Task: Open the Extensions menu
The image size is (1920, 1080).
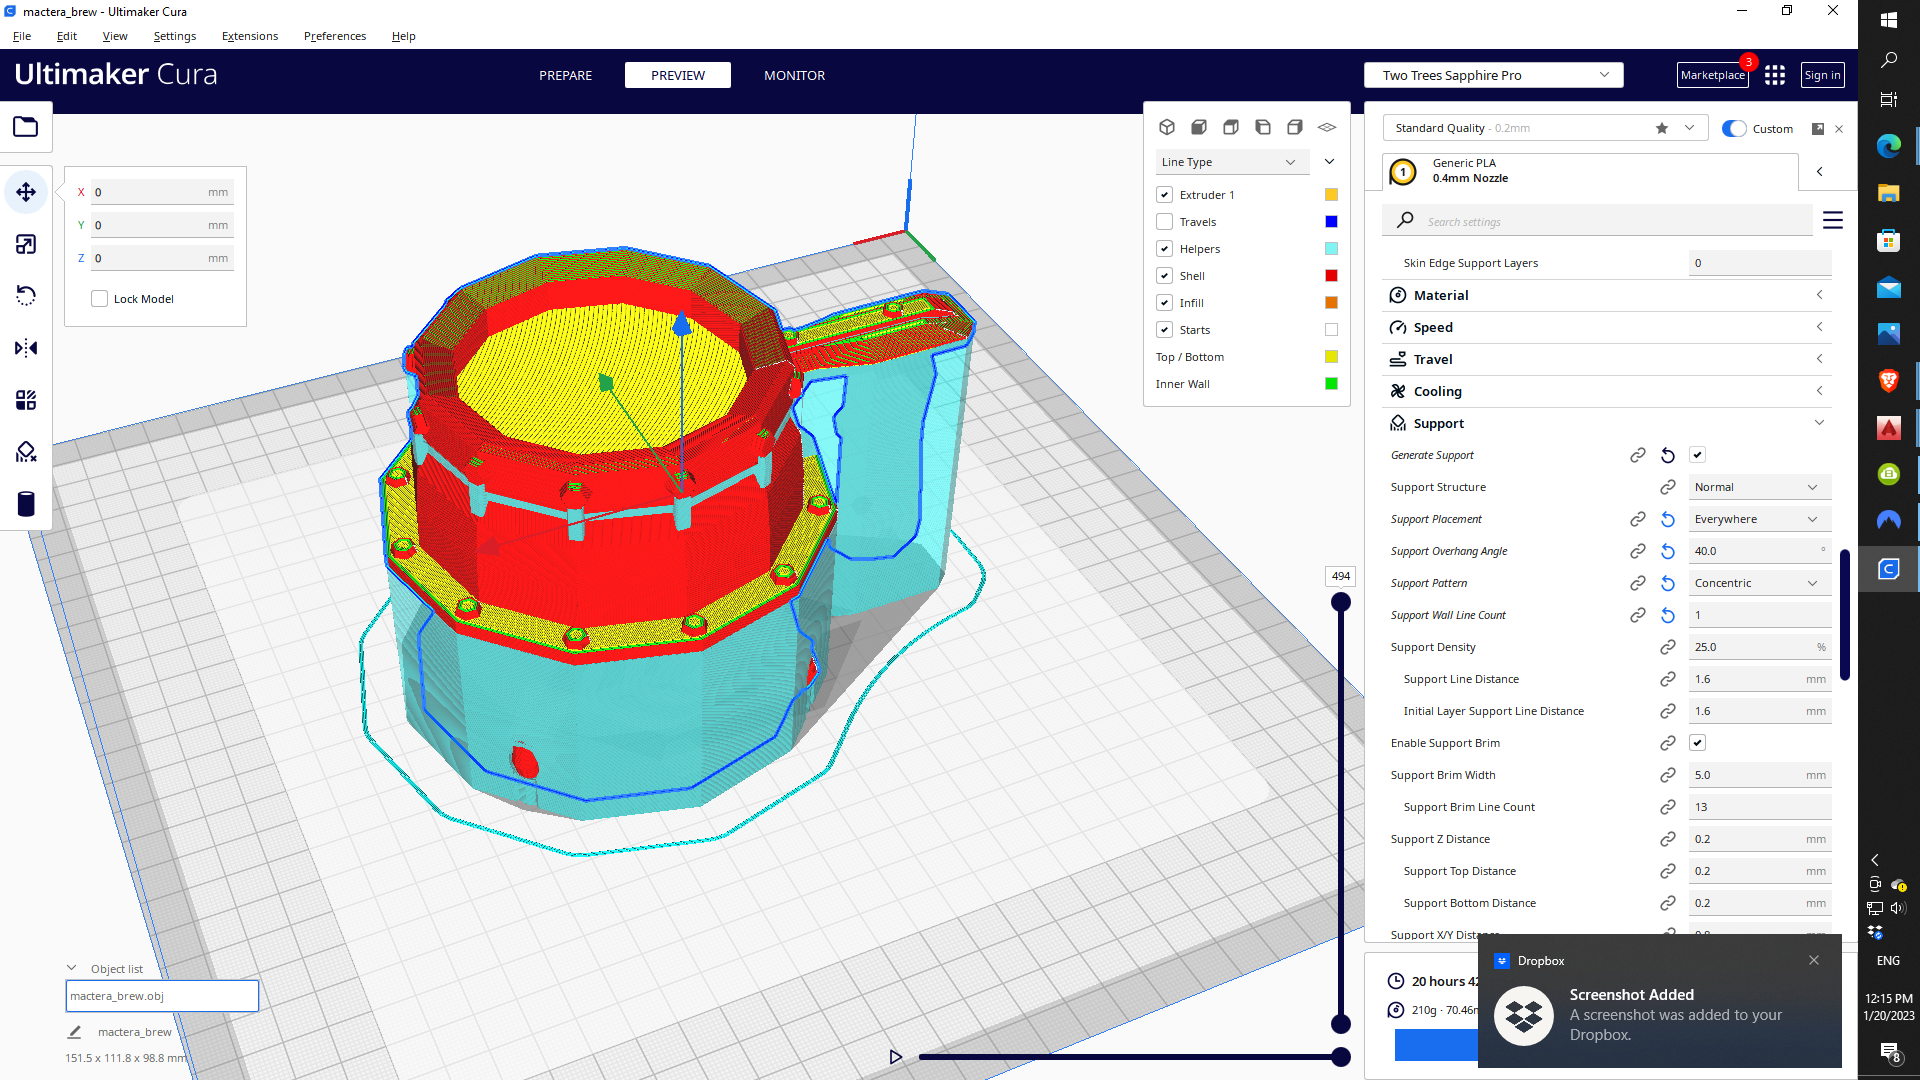Action: tap(250, 36)
